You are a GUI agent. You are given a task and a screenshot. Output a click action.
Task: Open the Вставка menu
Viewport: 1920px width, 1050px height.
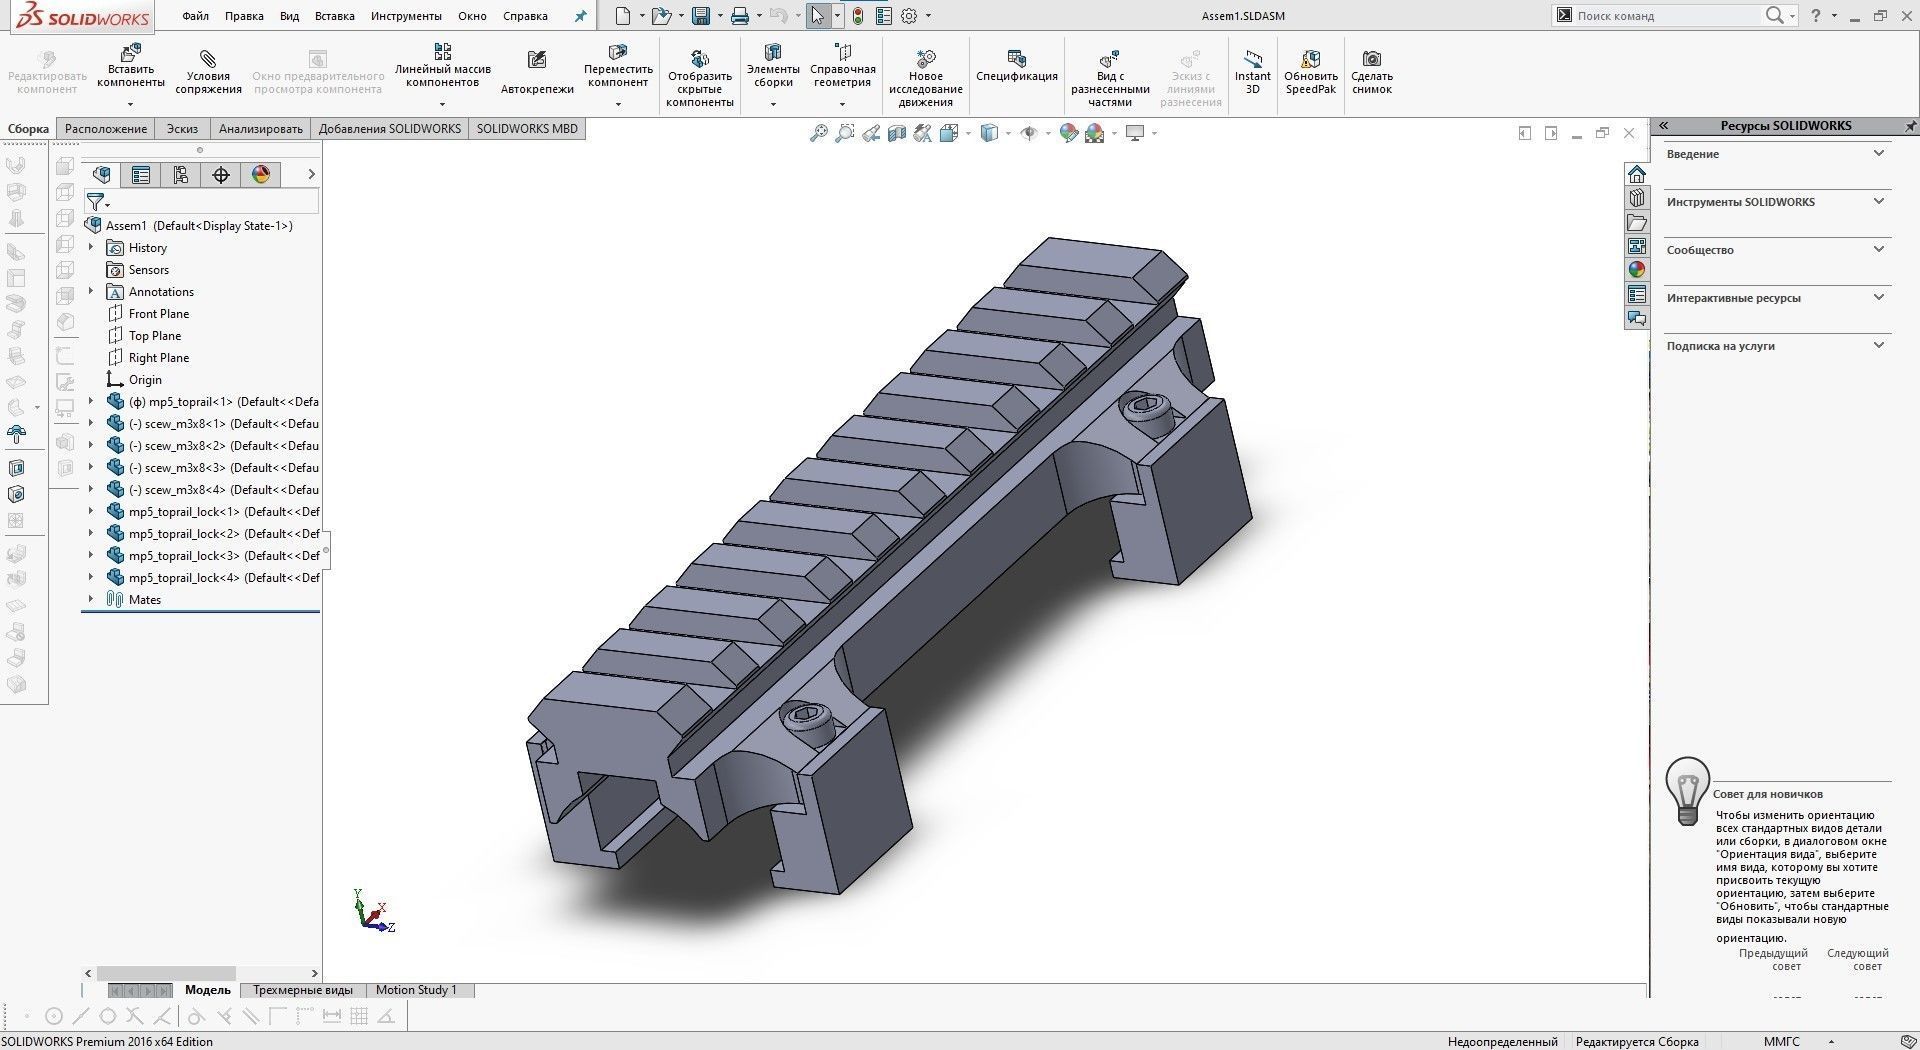pos(335,16)
